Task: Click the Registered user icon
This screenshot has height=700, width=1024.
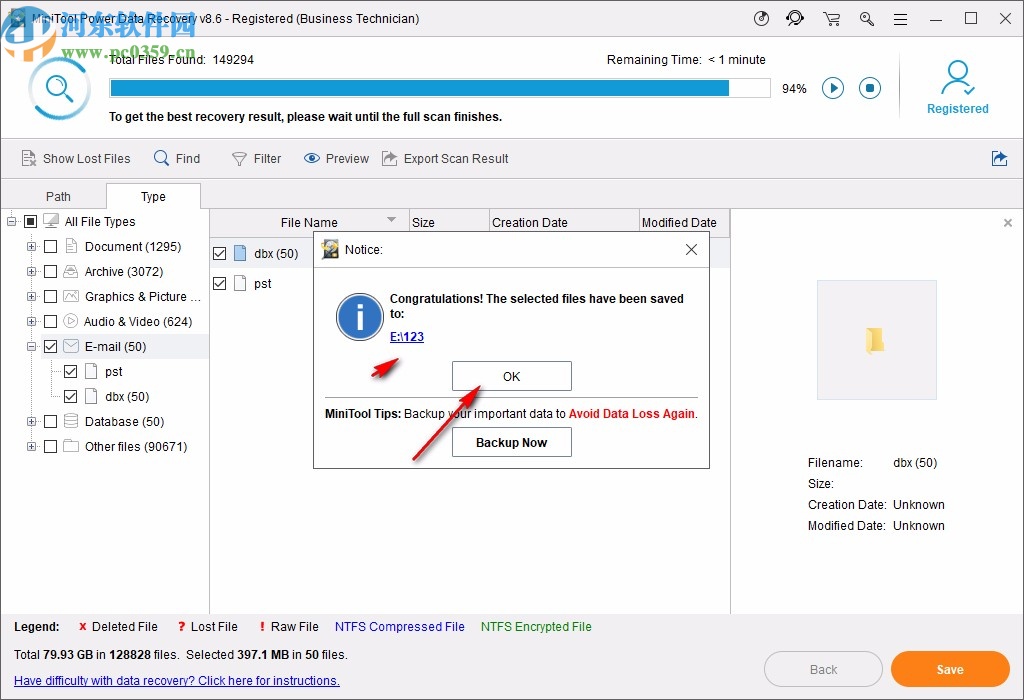Action: (957, 78)
